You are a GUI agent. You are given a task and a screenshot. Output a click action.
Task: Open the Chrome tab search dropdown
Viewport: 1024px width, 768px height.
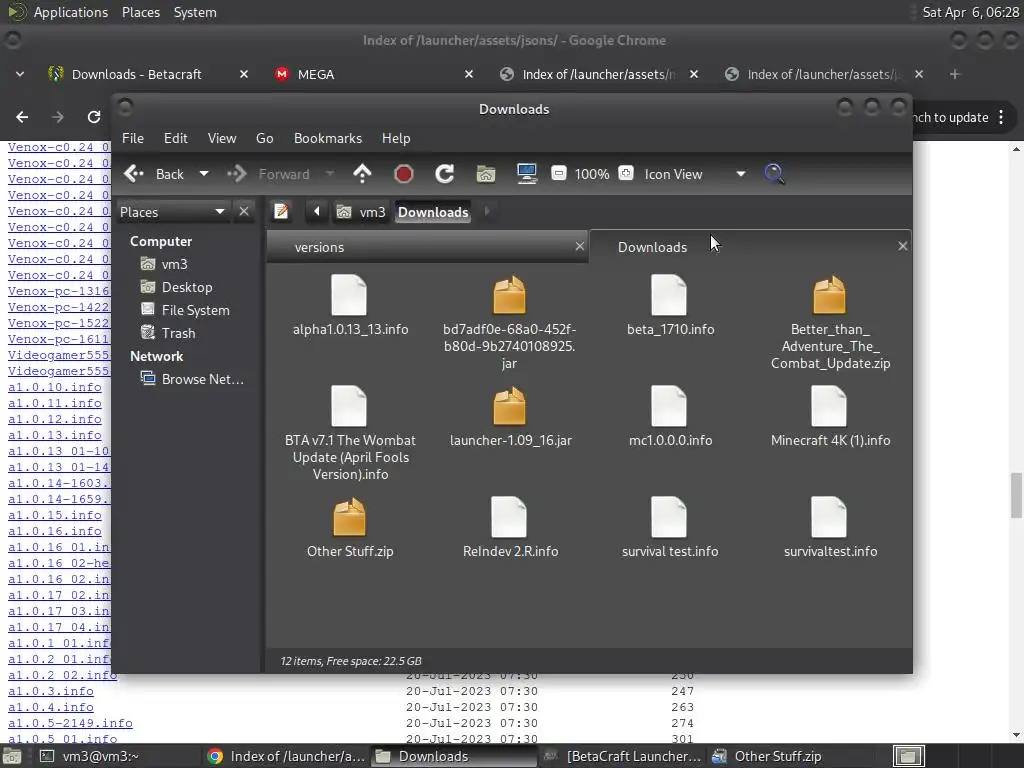coord(20,74)
